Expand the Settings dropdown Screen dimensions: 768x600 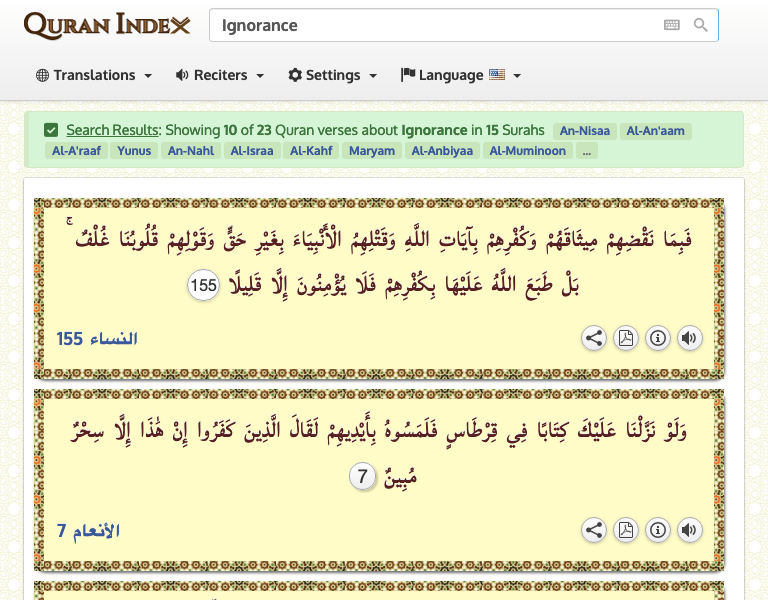pyautogui.click(x=333, y=75)
